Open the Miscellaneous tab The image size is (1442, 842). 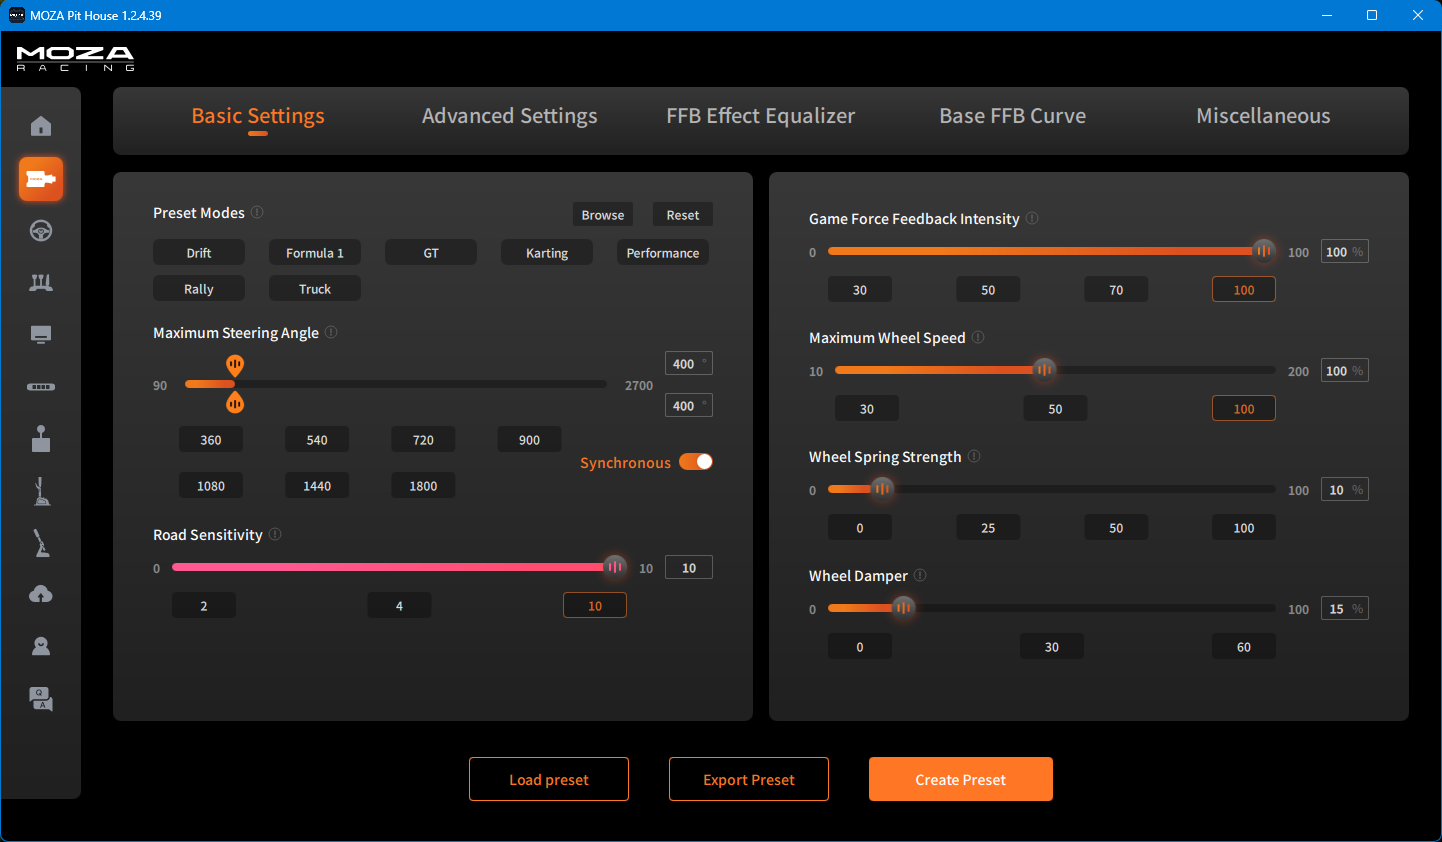tap(1263, 116)
